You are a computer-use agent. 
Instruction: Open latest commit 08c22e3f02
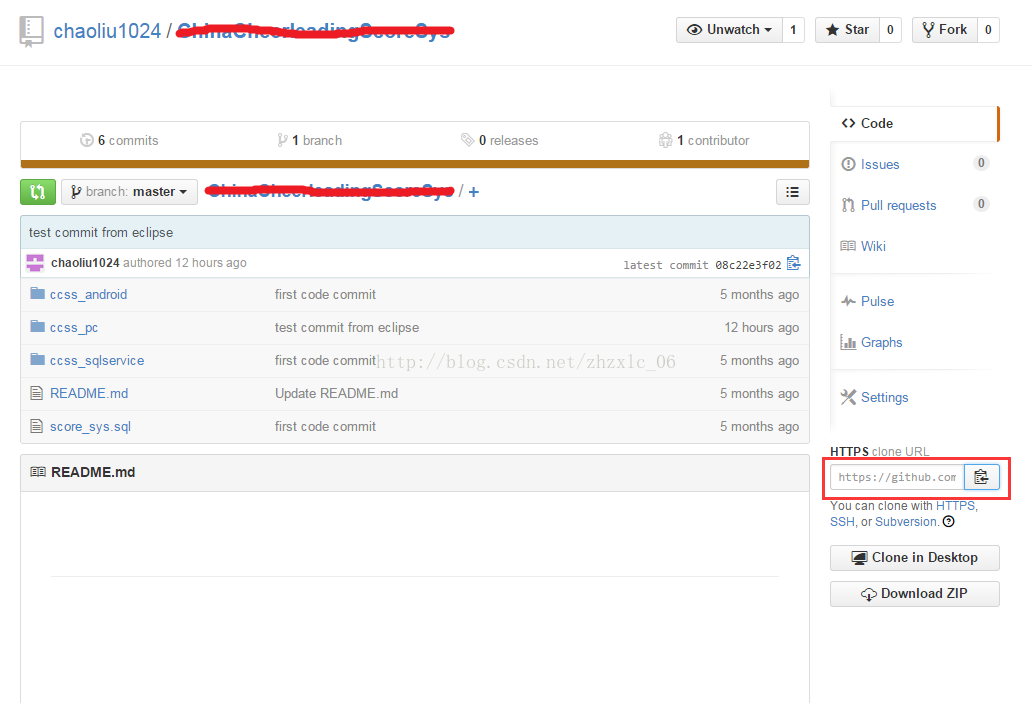748,265
